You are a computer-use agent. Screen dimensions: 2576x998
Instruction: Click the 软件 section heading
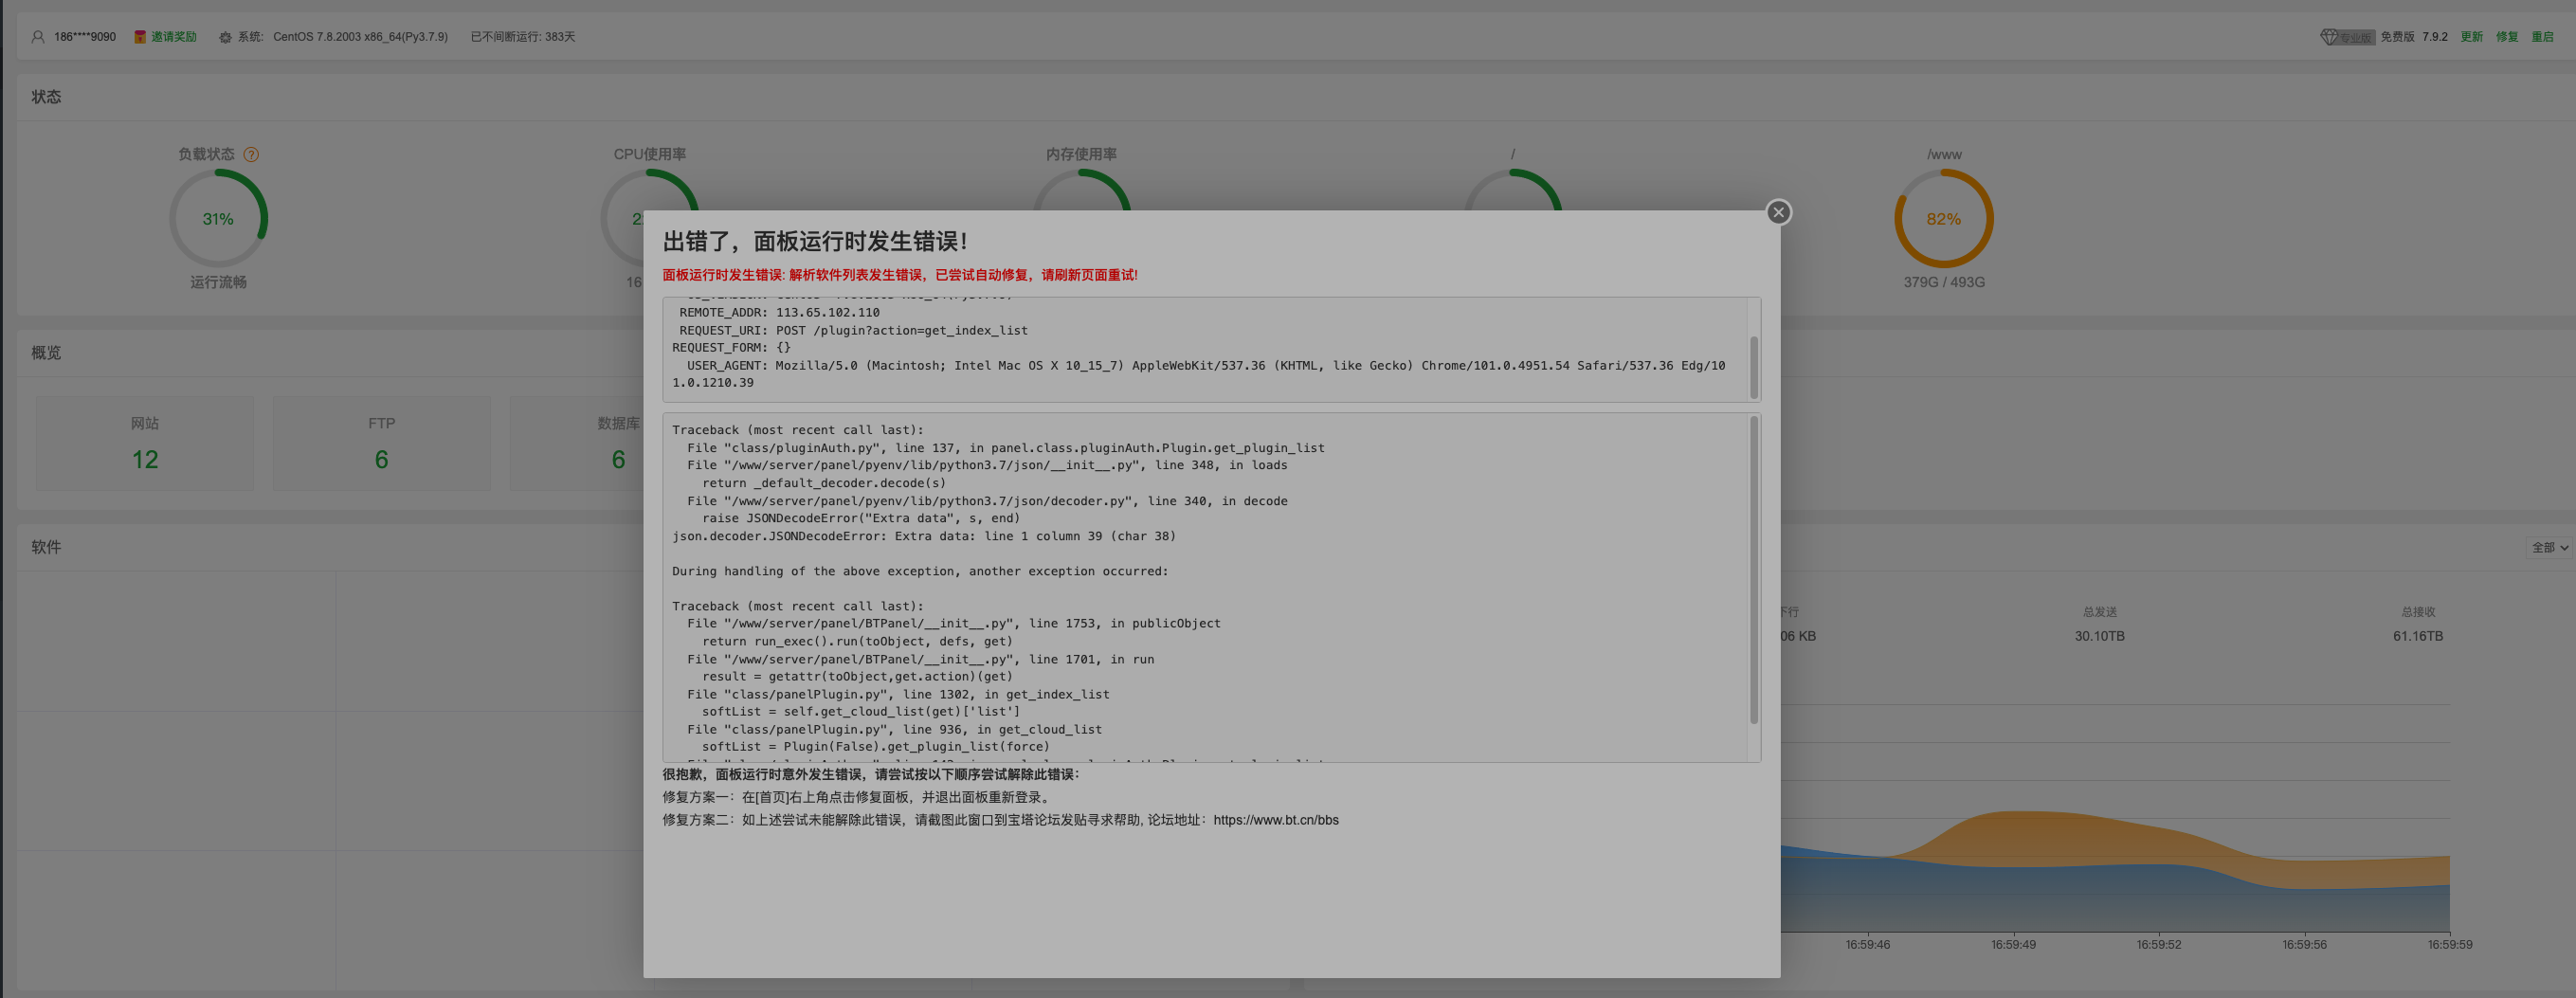(46, 547)
